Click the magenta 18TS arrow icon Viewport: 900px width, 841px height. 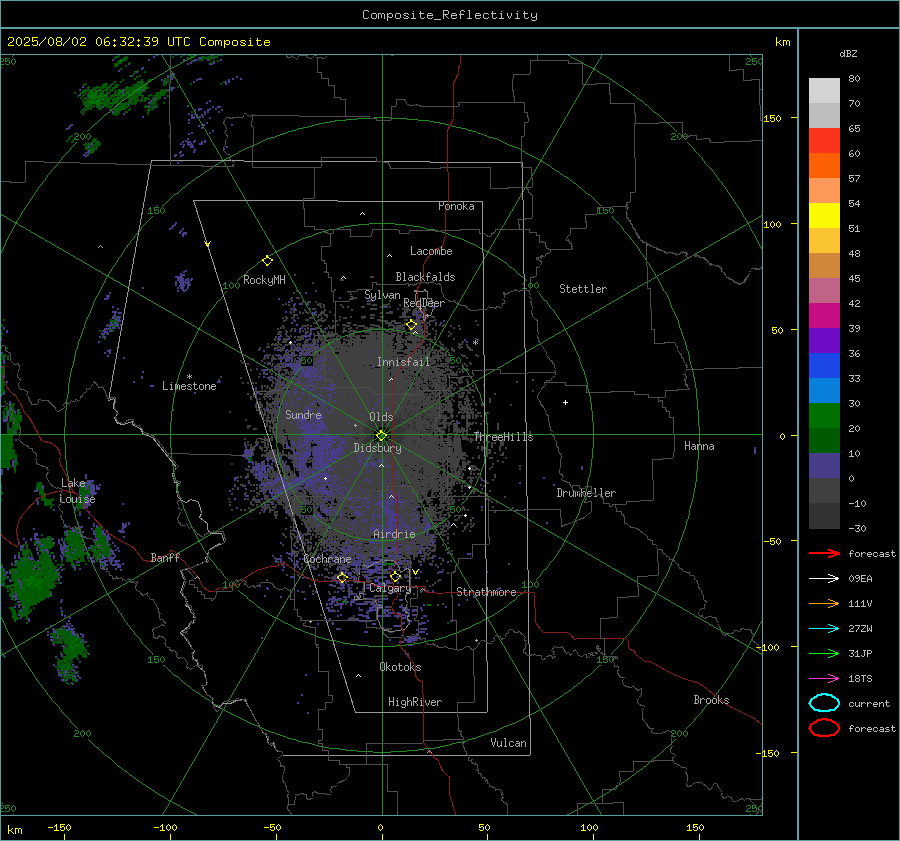pyautogui.click(x=824, y=679)
